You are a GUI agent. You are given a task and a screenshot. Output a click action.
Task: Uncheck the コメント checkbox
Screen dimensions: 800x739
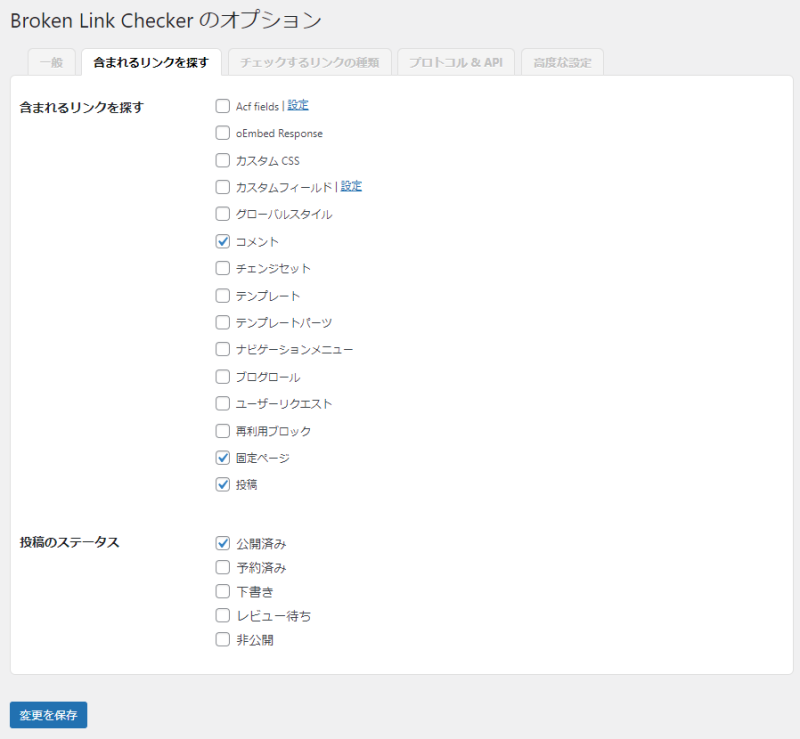pos(222,241)
